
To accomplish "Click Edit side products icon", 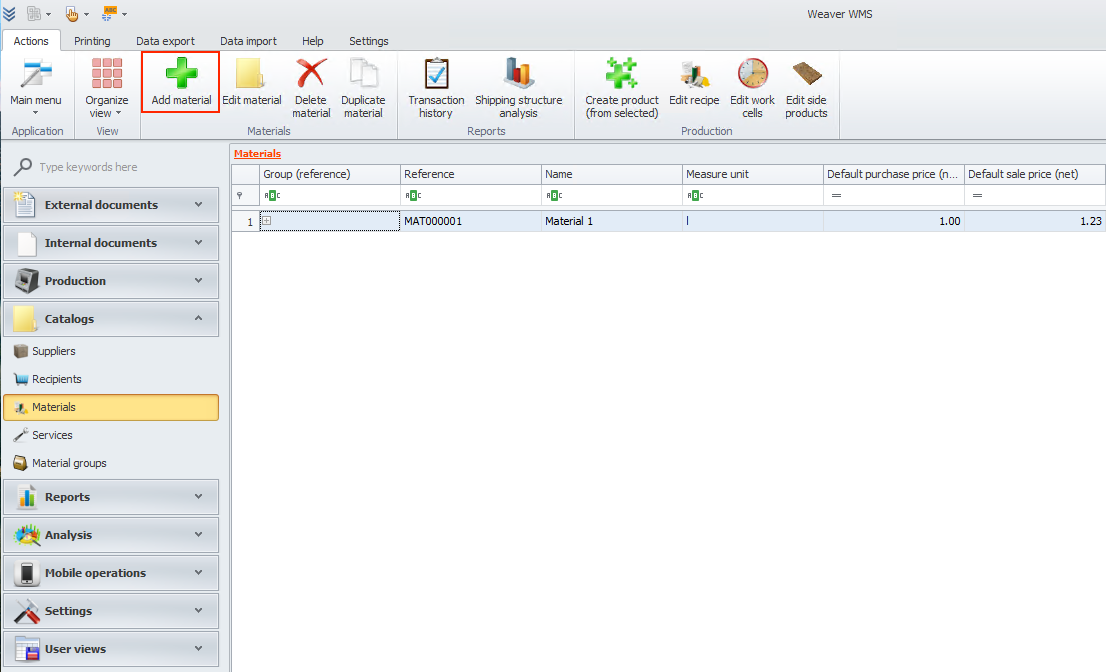I will click(x=806, y=73).
